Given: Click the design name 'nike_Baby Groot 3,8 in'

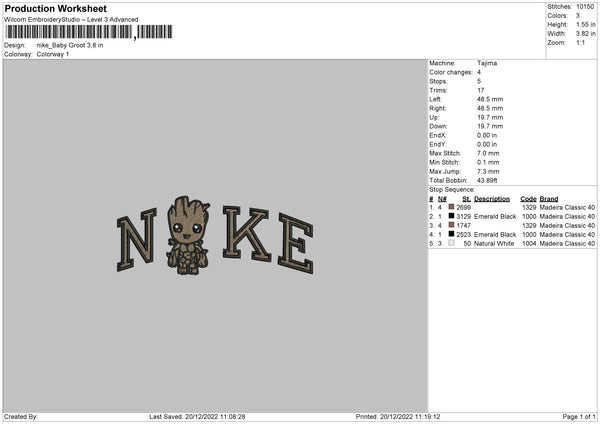Looking at the screenshot, I should point(70,45).
